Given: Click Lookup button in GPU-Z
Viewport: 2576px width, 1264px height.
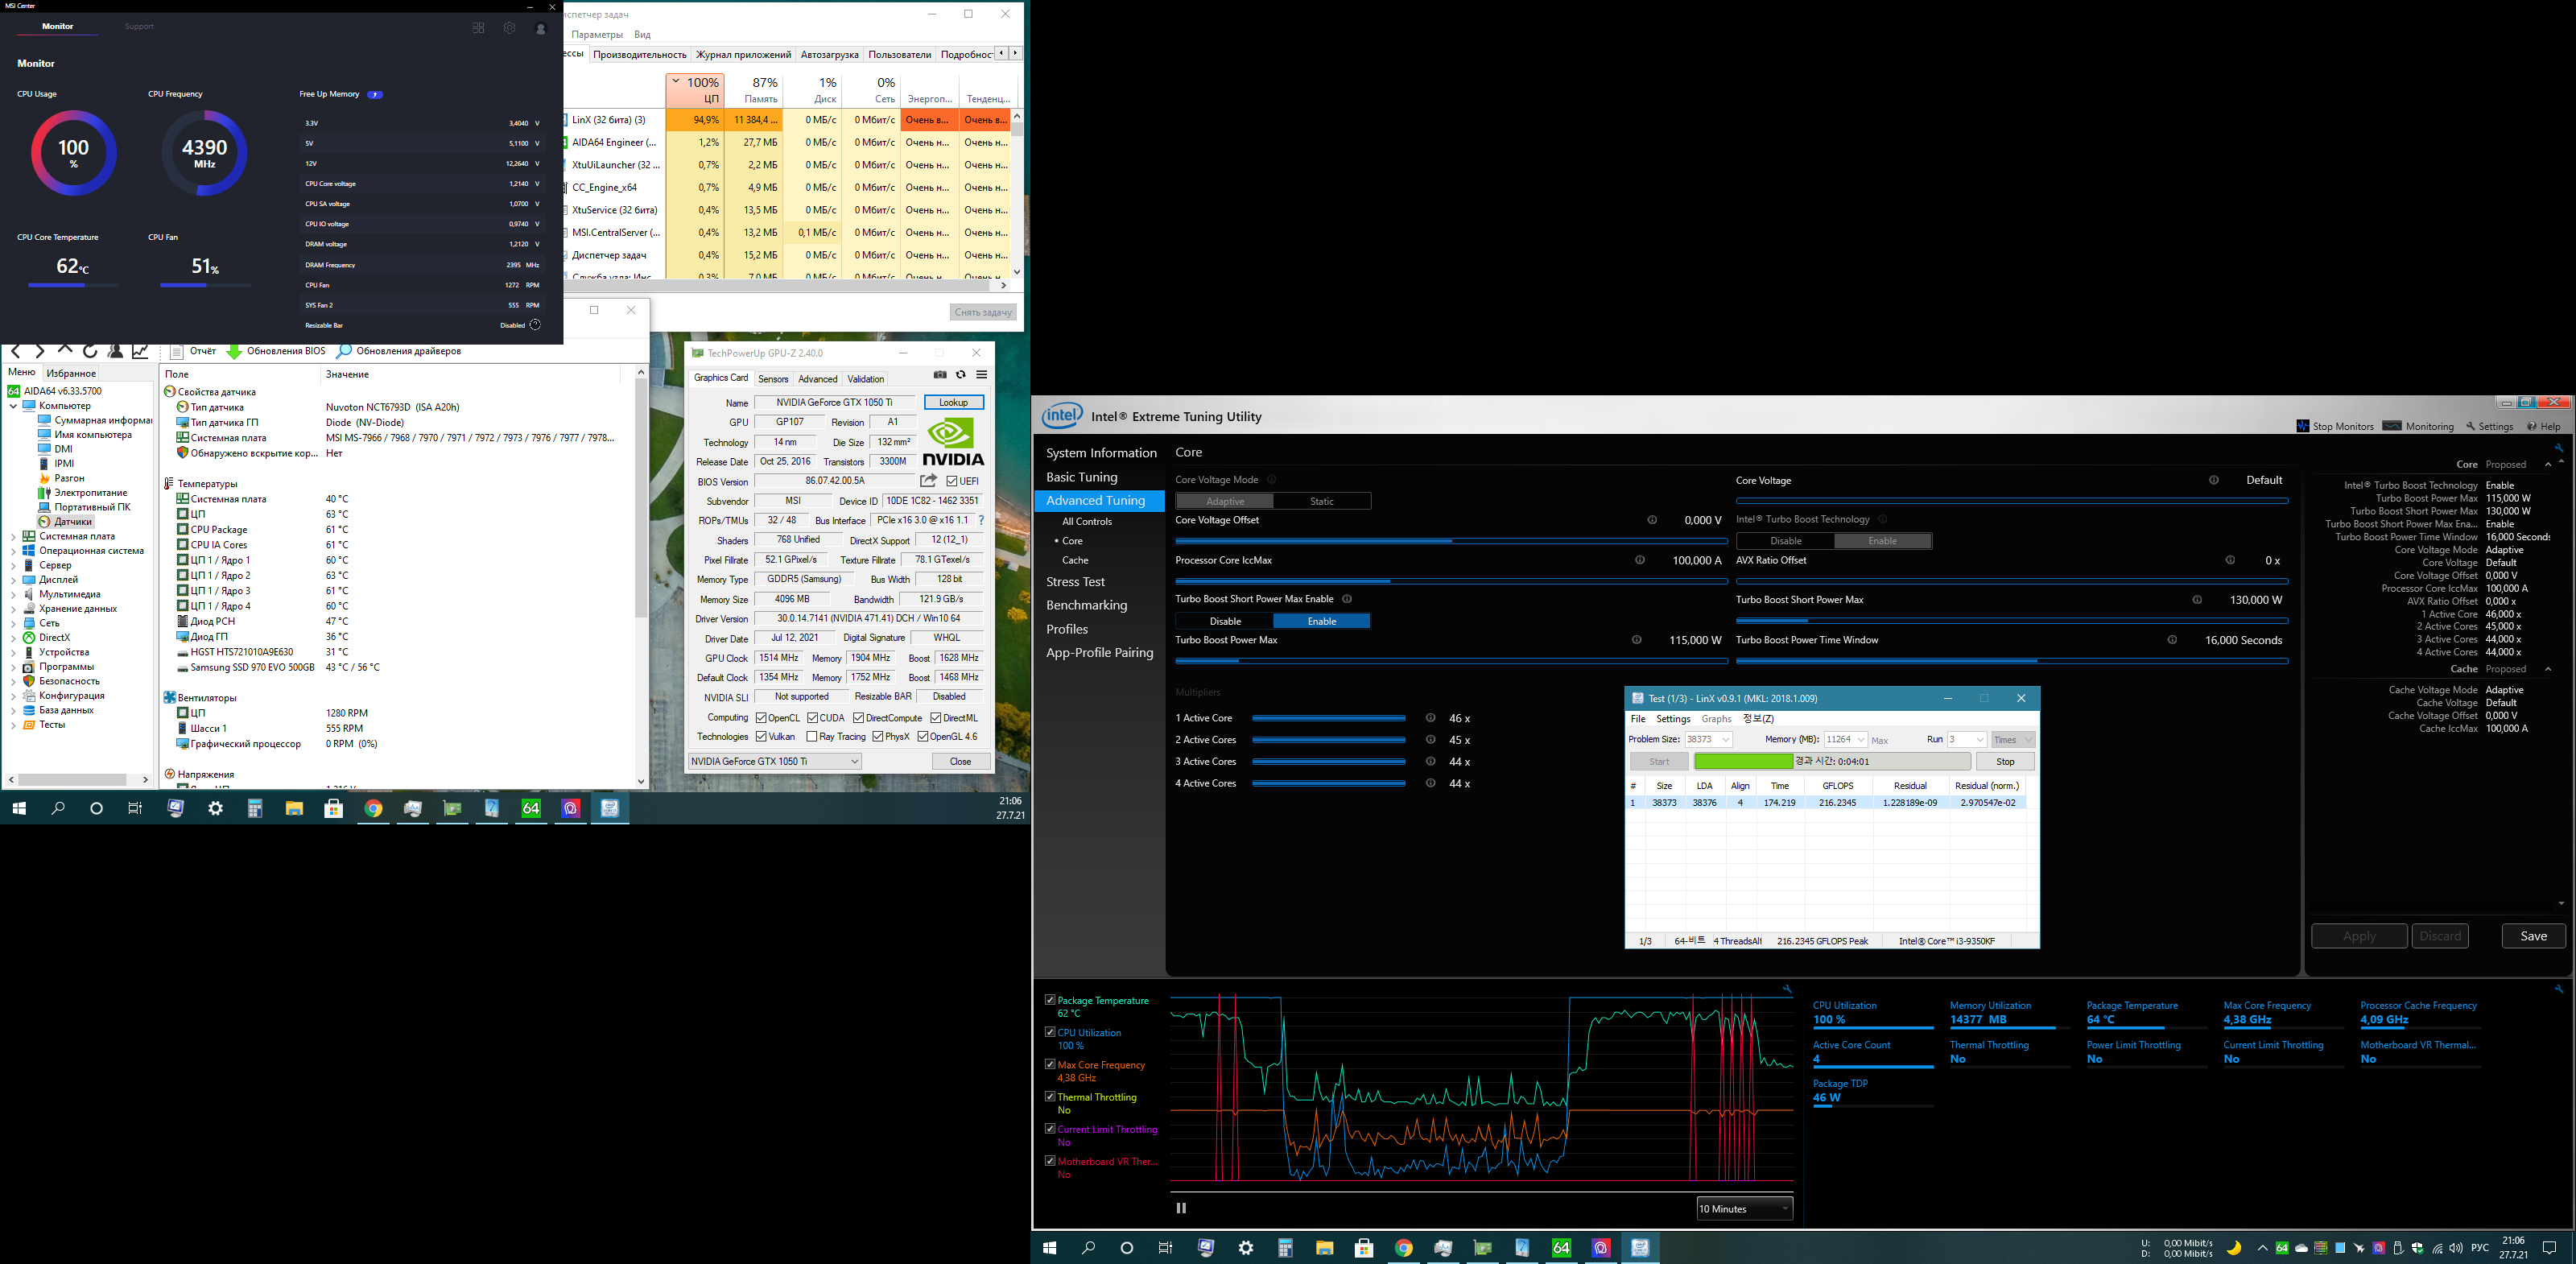Looking at the screenshot, I should click(x=953, y=402).
